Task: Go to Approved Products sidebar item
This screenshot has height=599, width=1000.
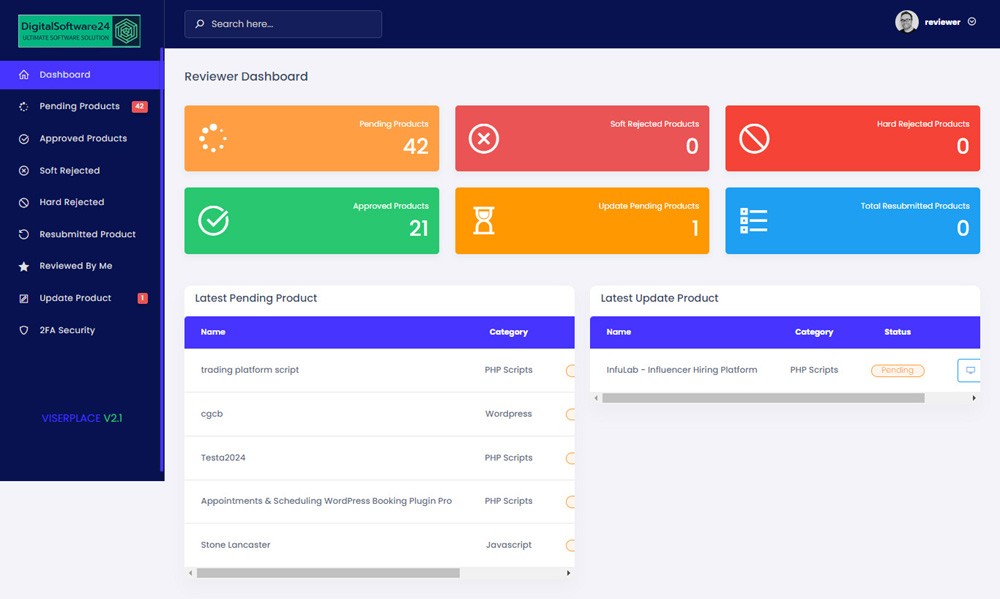Action: [x=83, y=138]
